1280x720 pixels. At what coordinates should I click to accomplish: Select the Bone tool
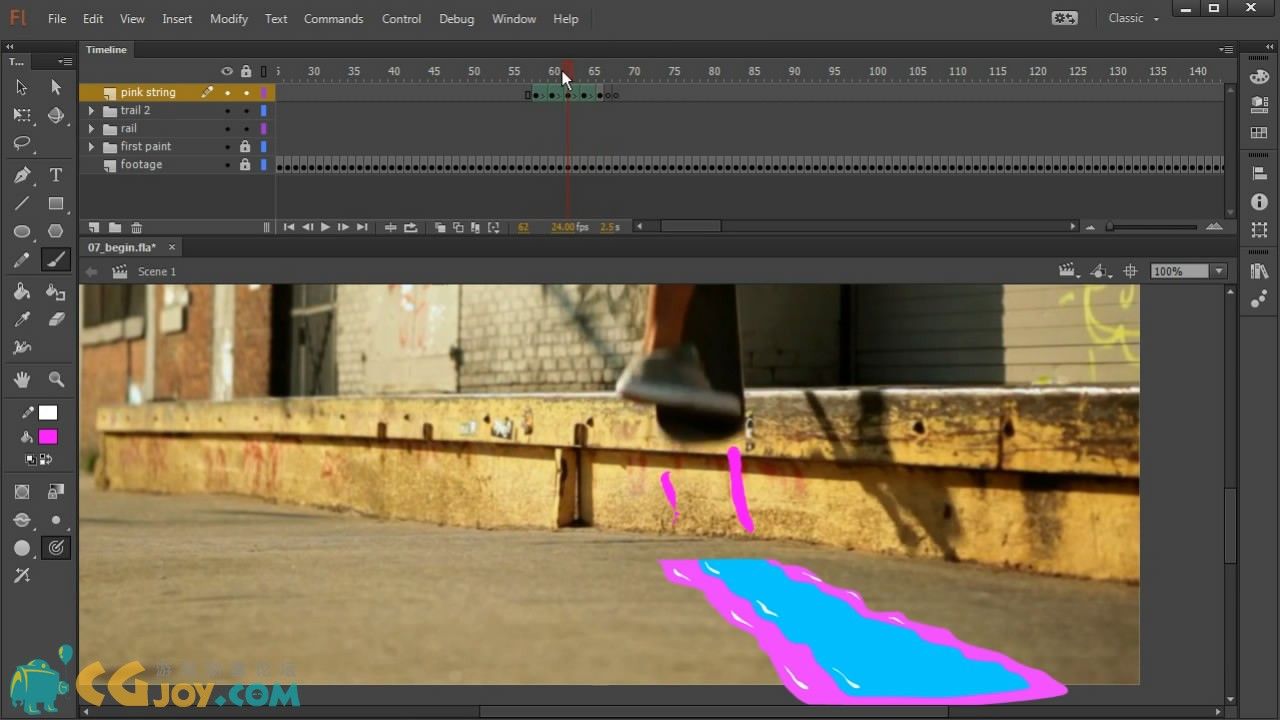(21, 348)
